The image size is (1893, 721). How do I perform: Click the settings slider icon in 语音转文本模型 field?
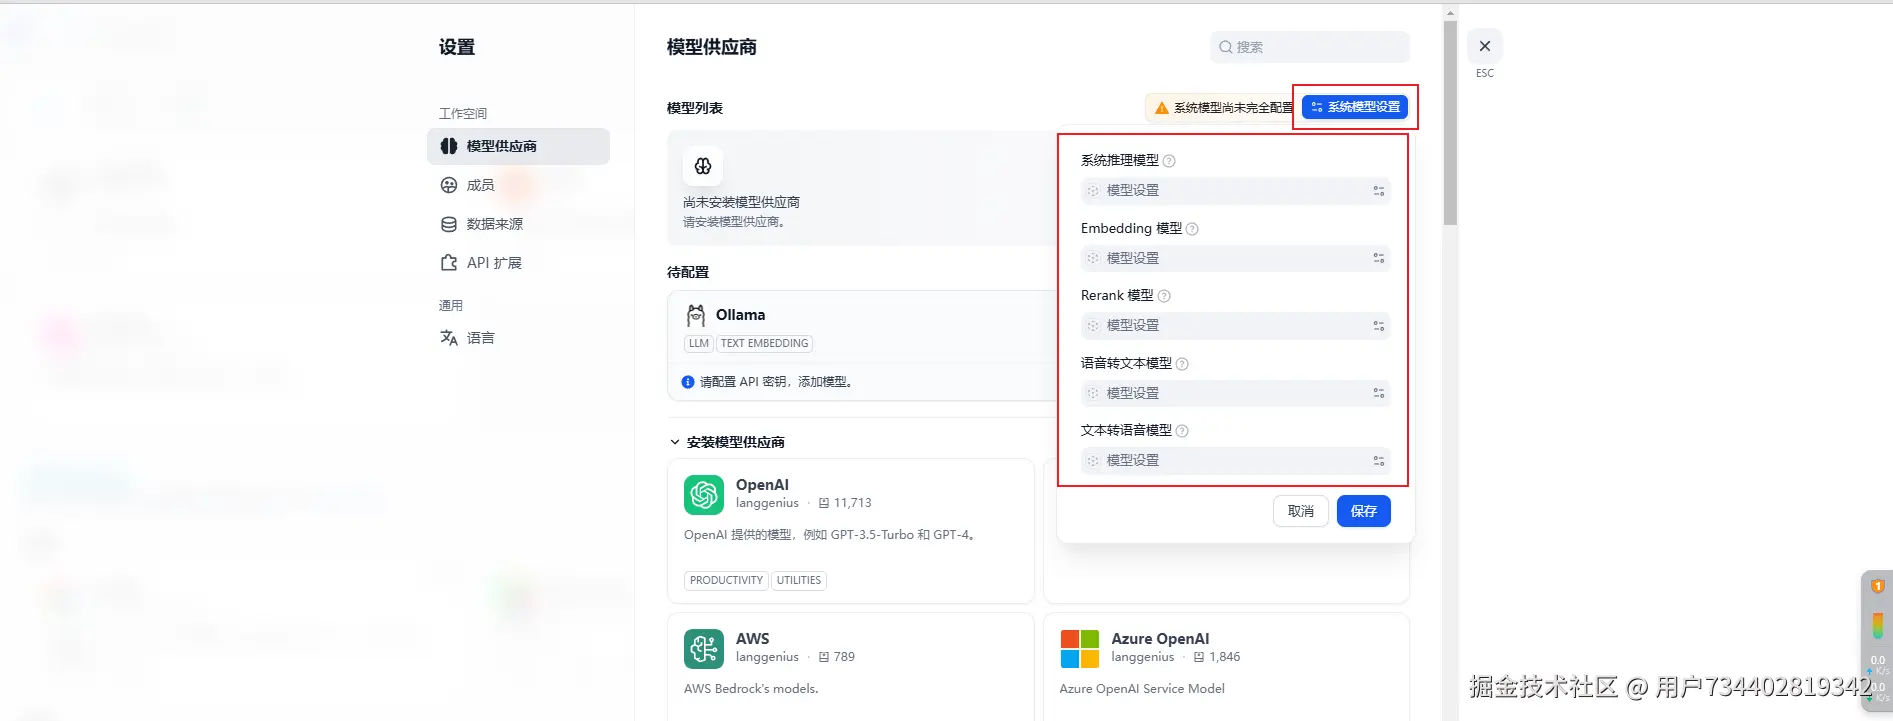pos(1378,393)
